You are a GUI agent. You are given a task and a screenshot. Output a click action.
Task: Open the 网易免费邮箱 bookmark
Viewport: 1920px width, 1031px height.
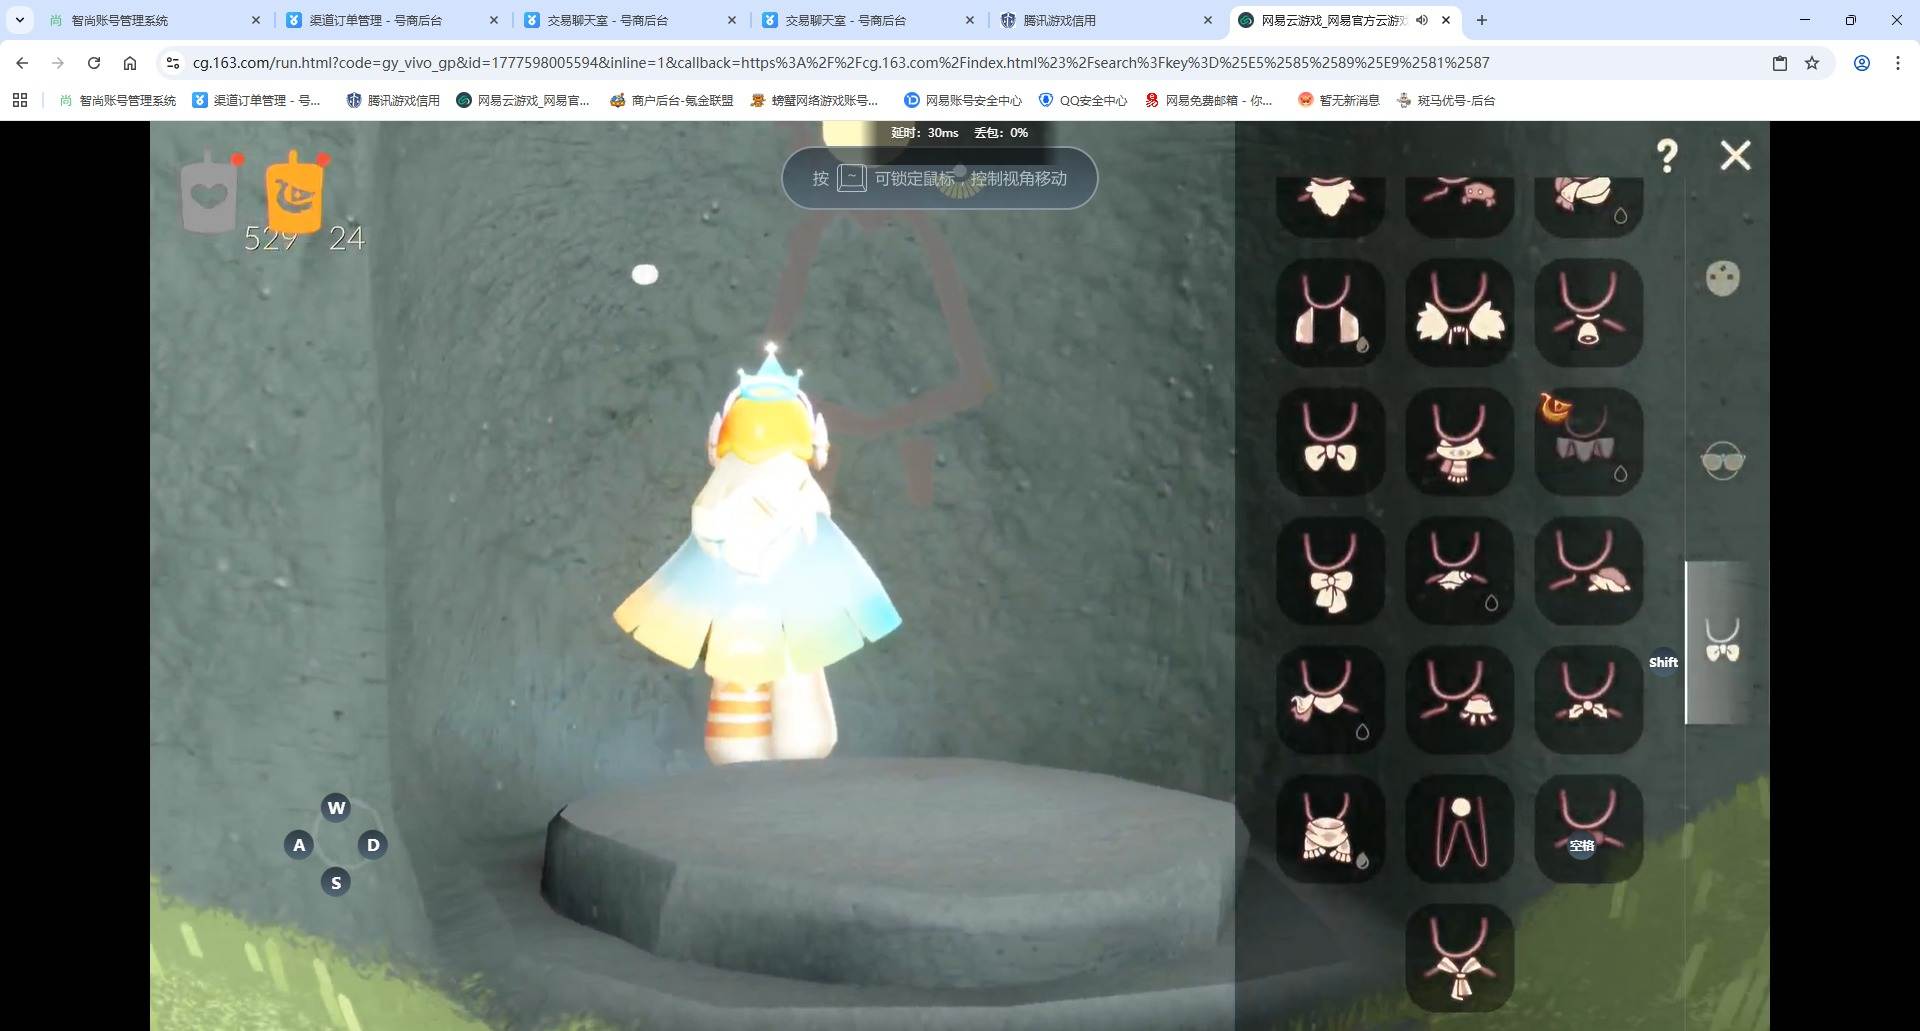(1209, 100)
